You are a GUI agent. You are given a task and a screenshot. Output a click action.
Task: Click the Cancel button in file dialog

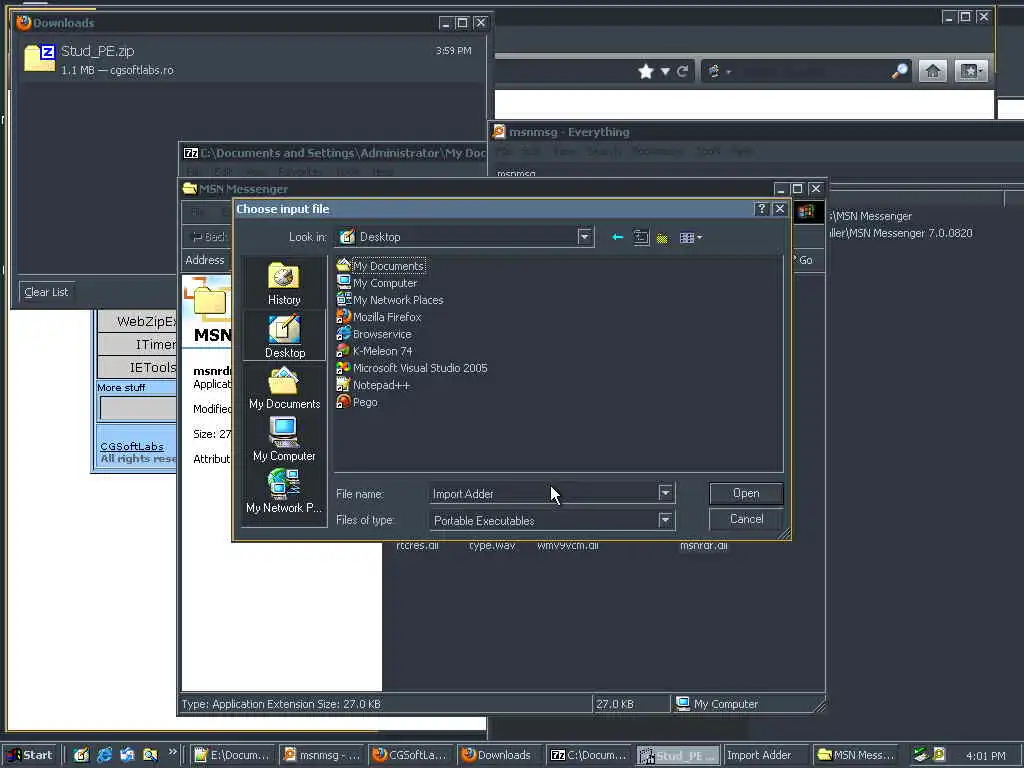[x=746, y=519]
